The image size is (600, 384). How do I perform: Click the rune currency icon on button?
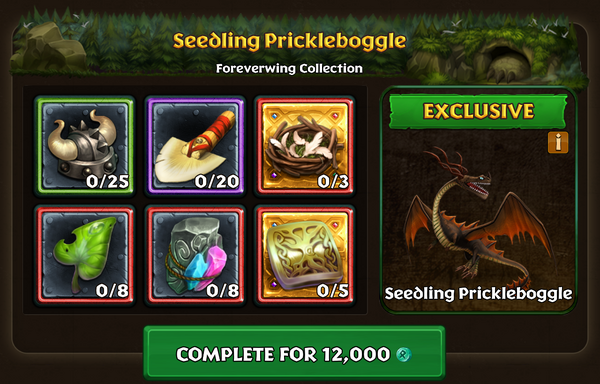(404, 355)
